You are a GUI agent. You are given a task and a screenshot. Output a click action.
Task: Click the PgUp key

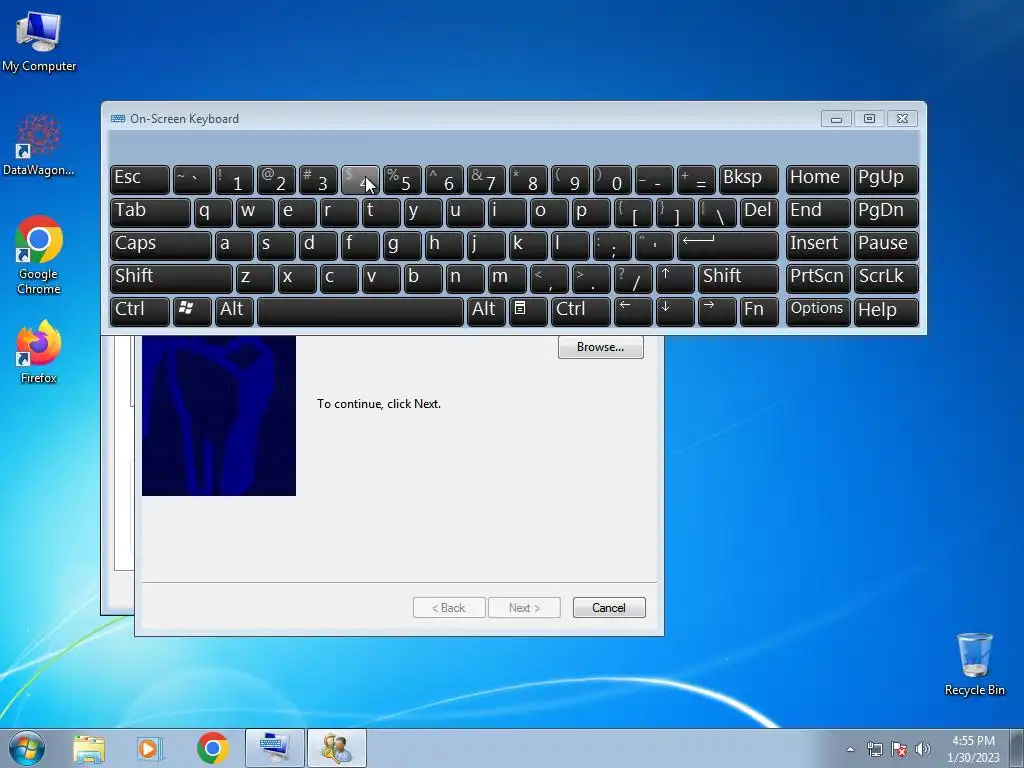tap(886, 180)
